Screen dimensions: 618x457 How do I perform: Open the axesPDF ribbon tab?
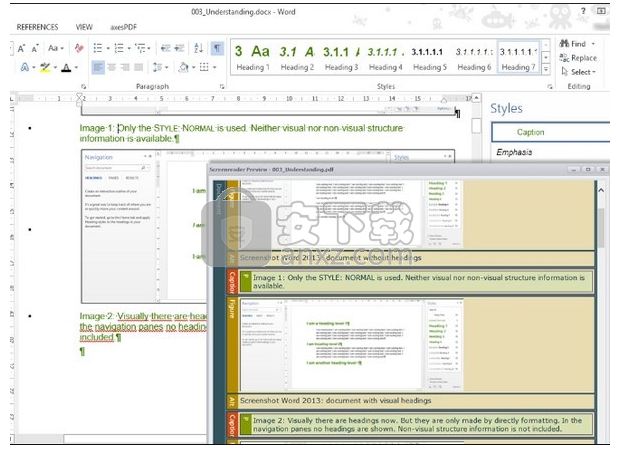123,27
